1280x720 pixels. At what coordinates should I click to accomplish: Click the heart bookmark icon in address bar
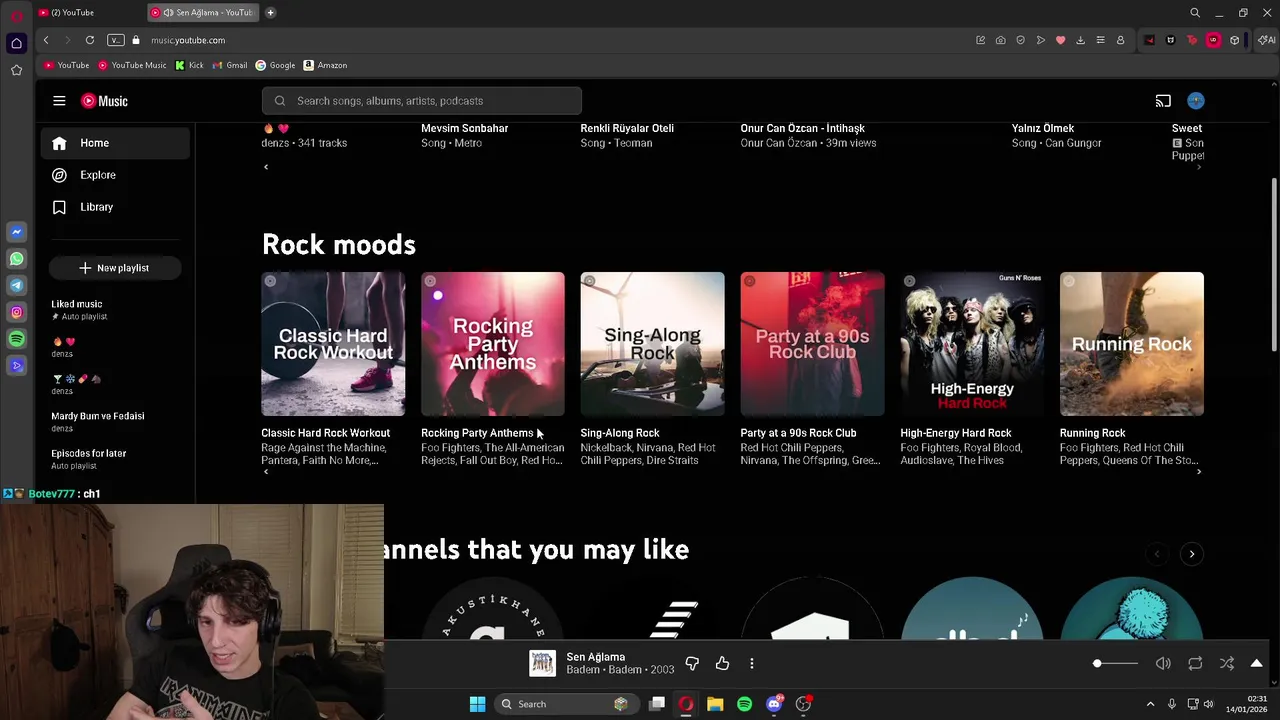pyautogui.click(x=1060, y=40)
